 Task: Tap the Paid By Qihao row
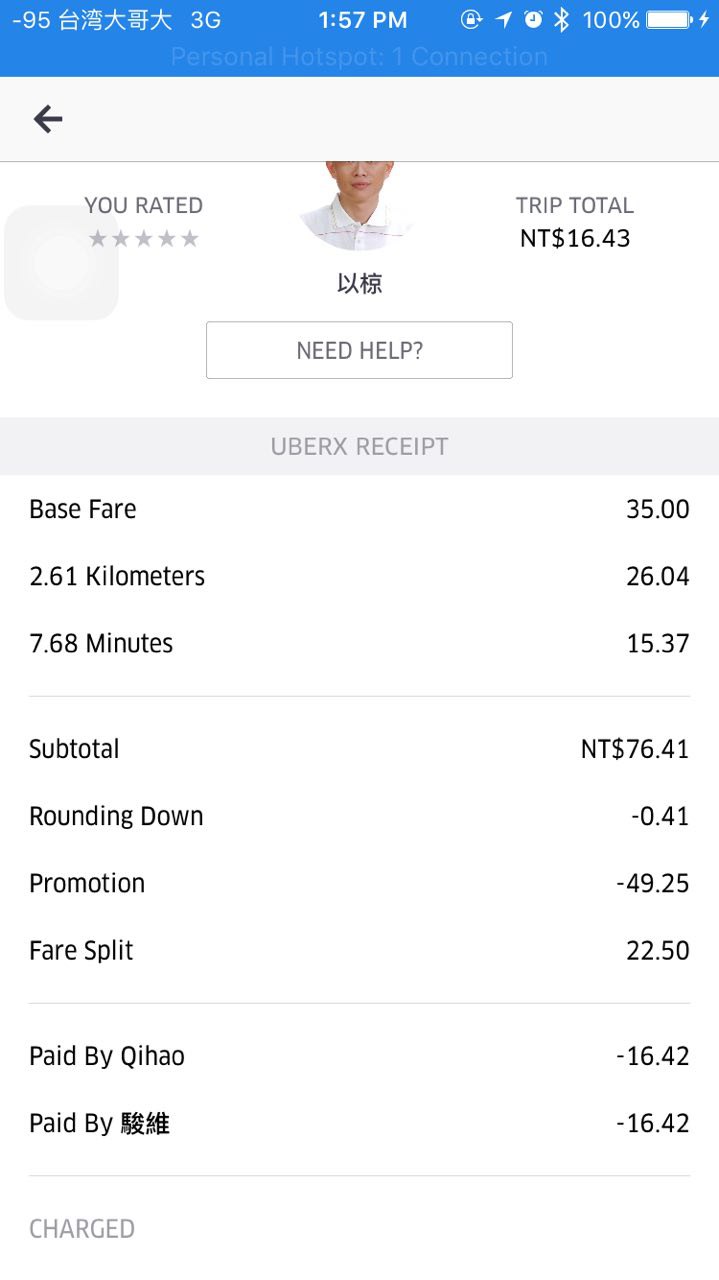359,1056
